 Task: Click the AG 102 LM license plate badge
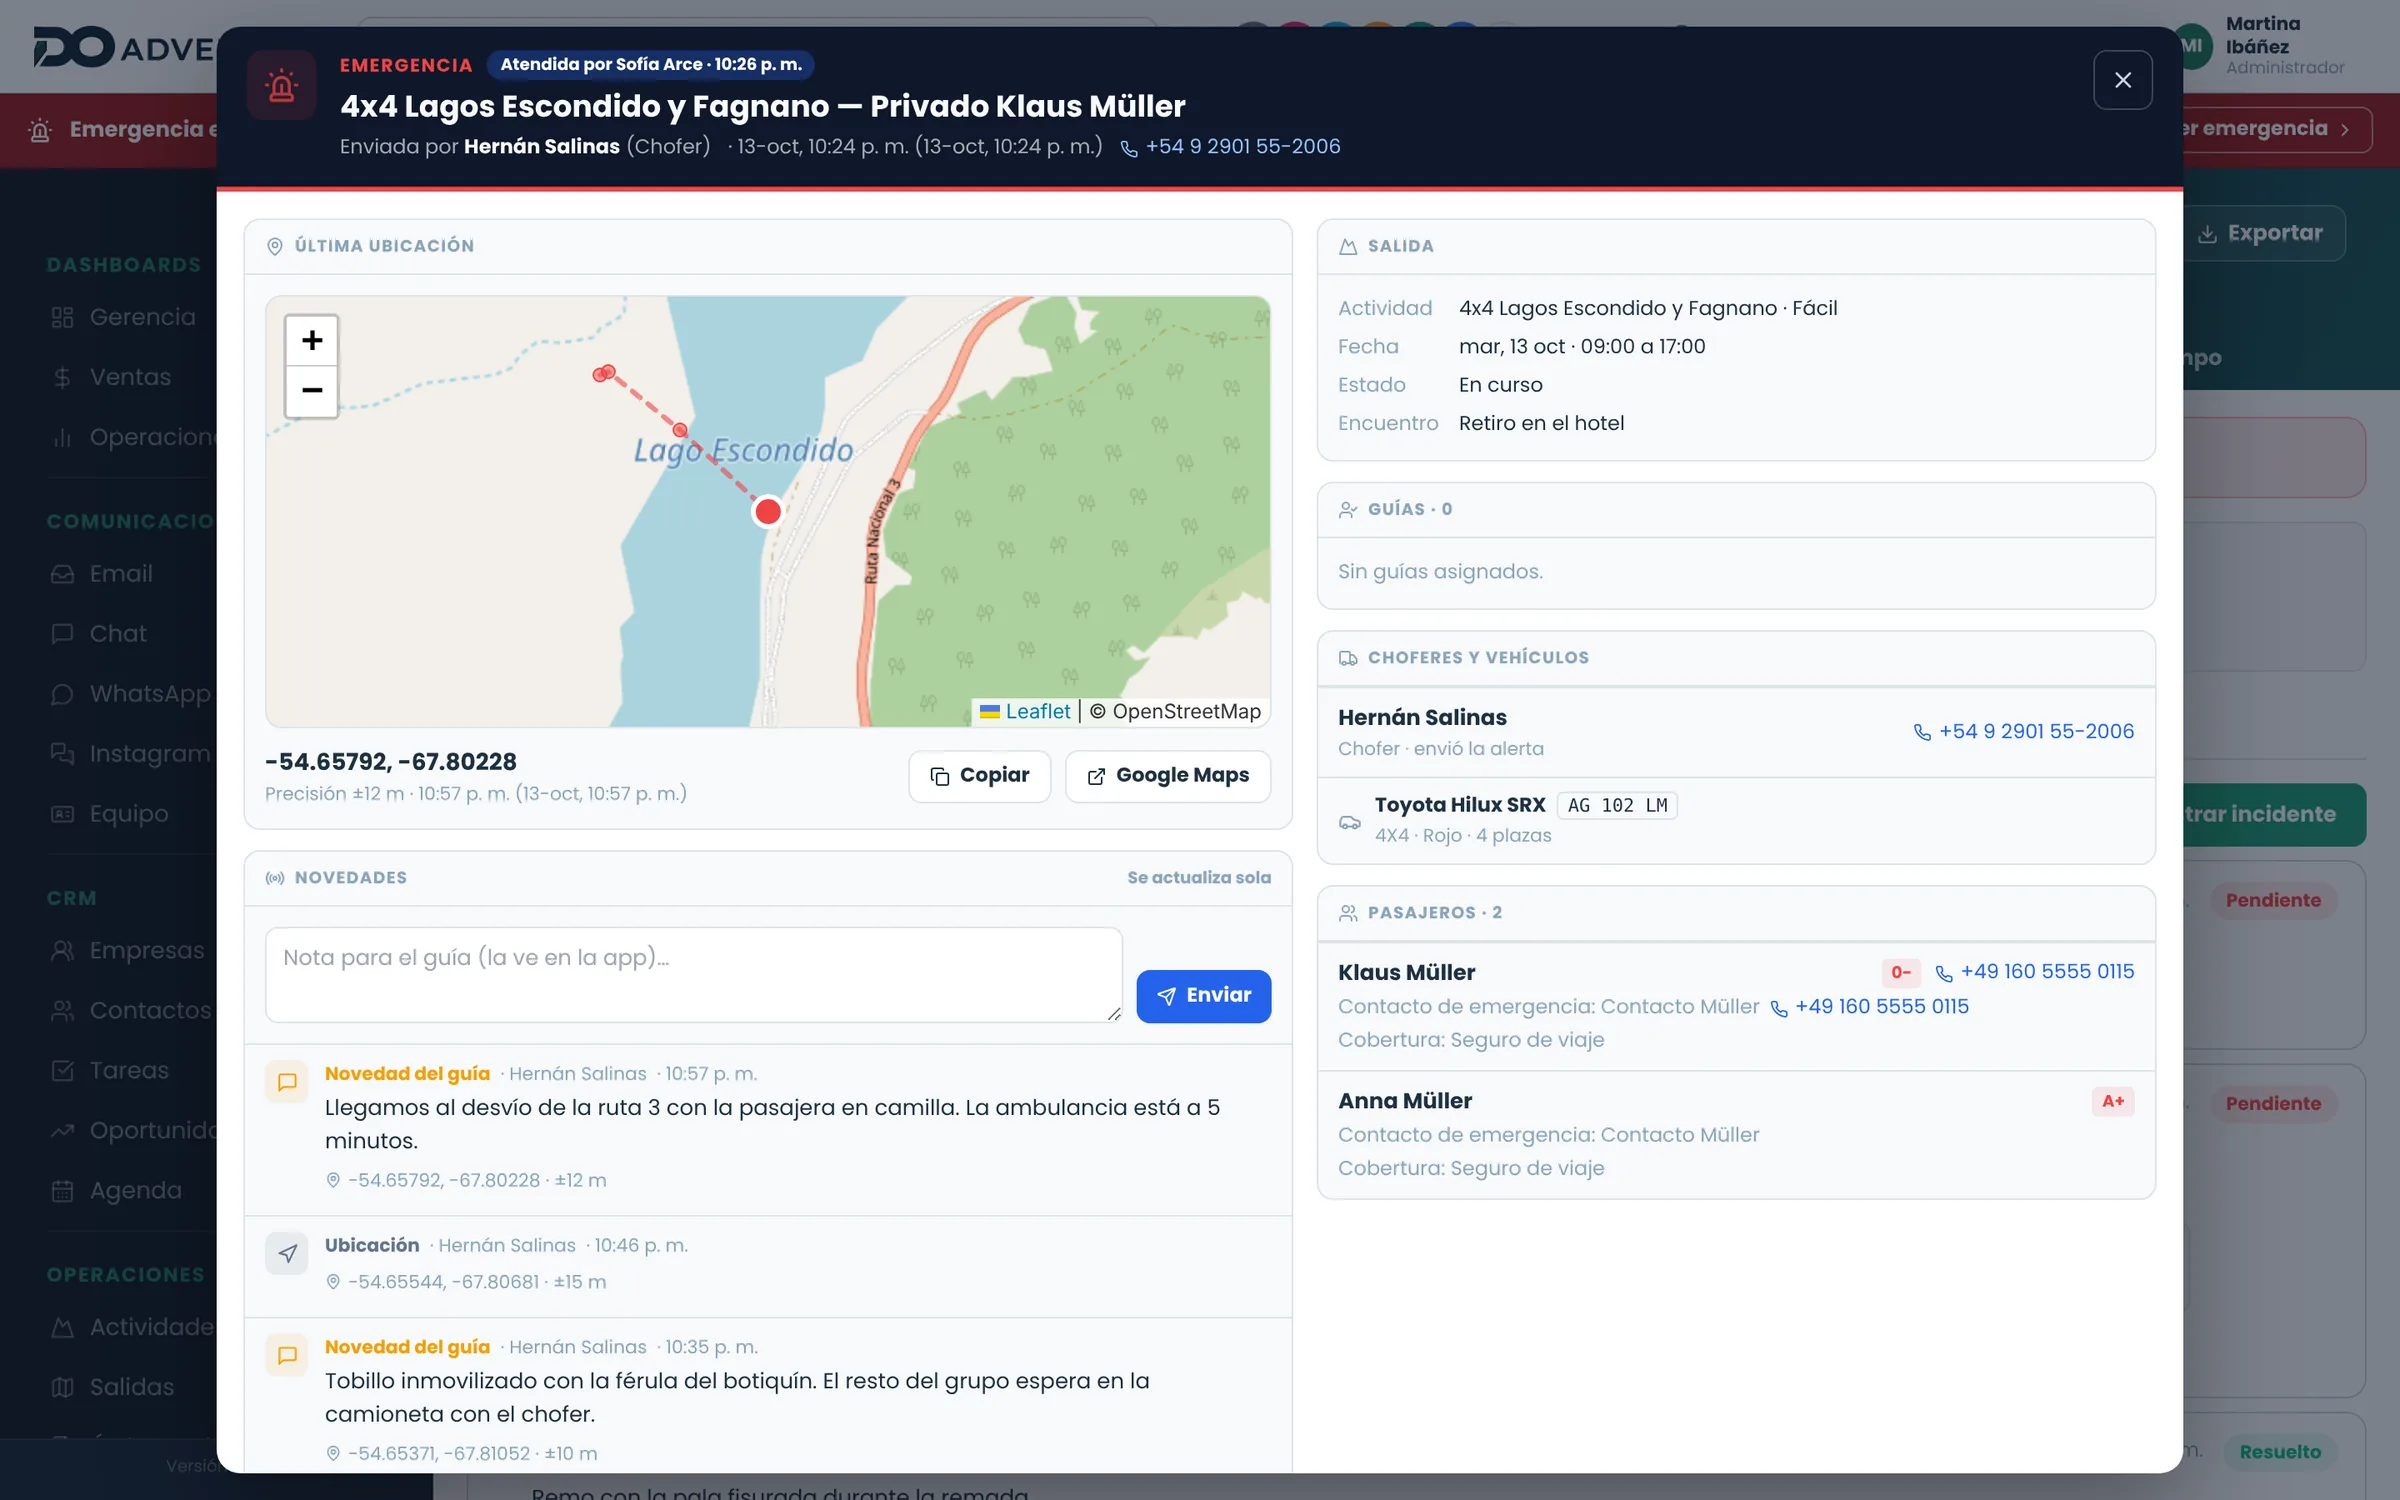[1617, 805]
